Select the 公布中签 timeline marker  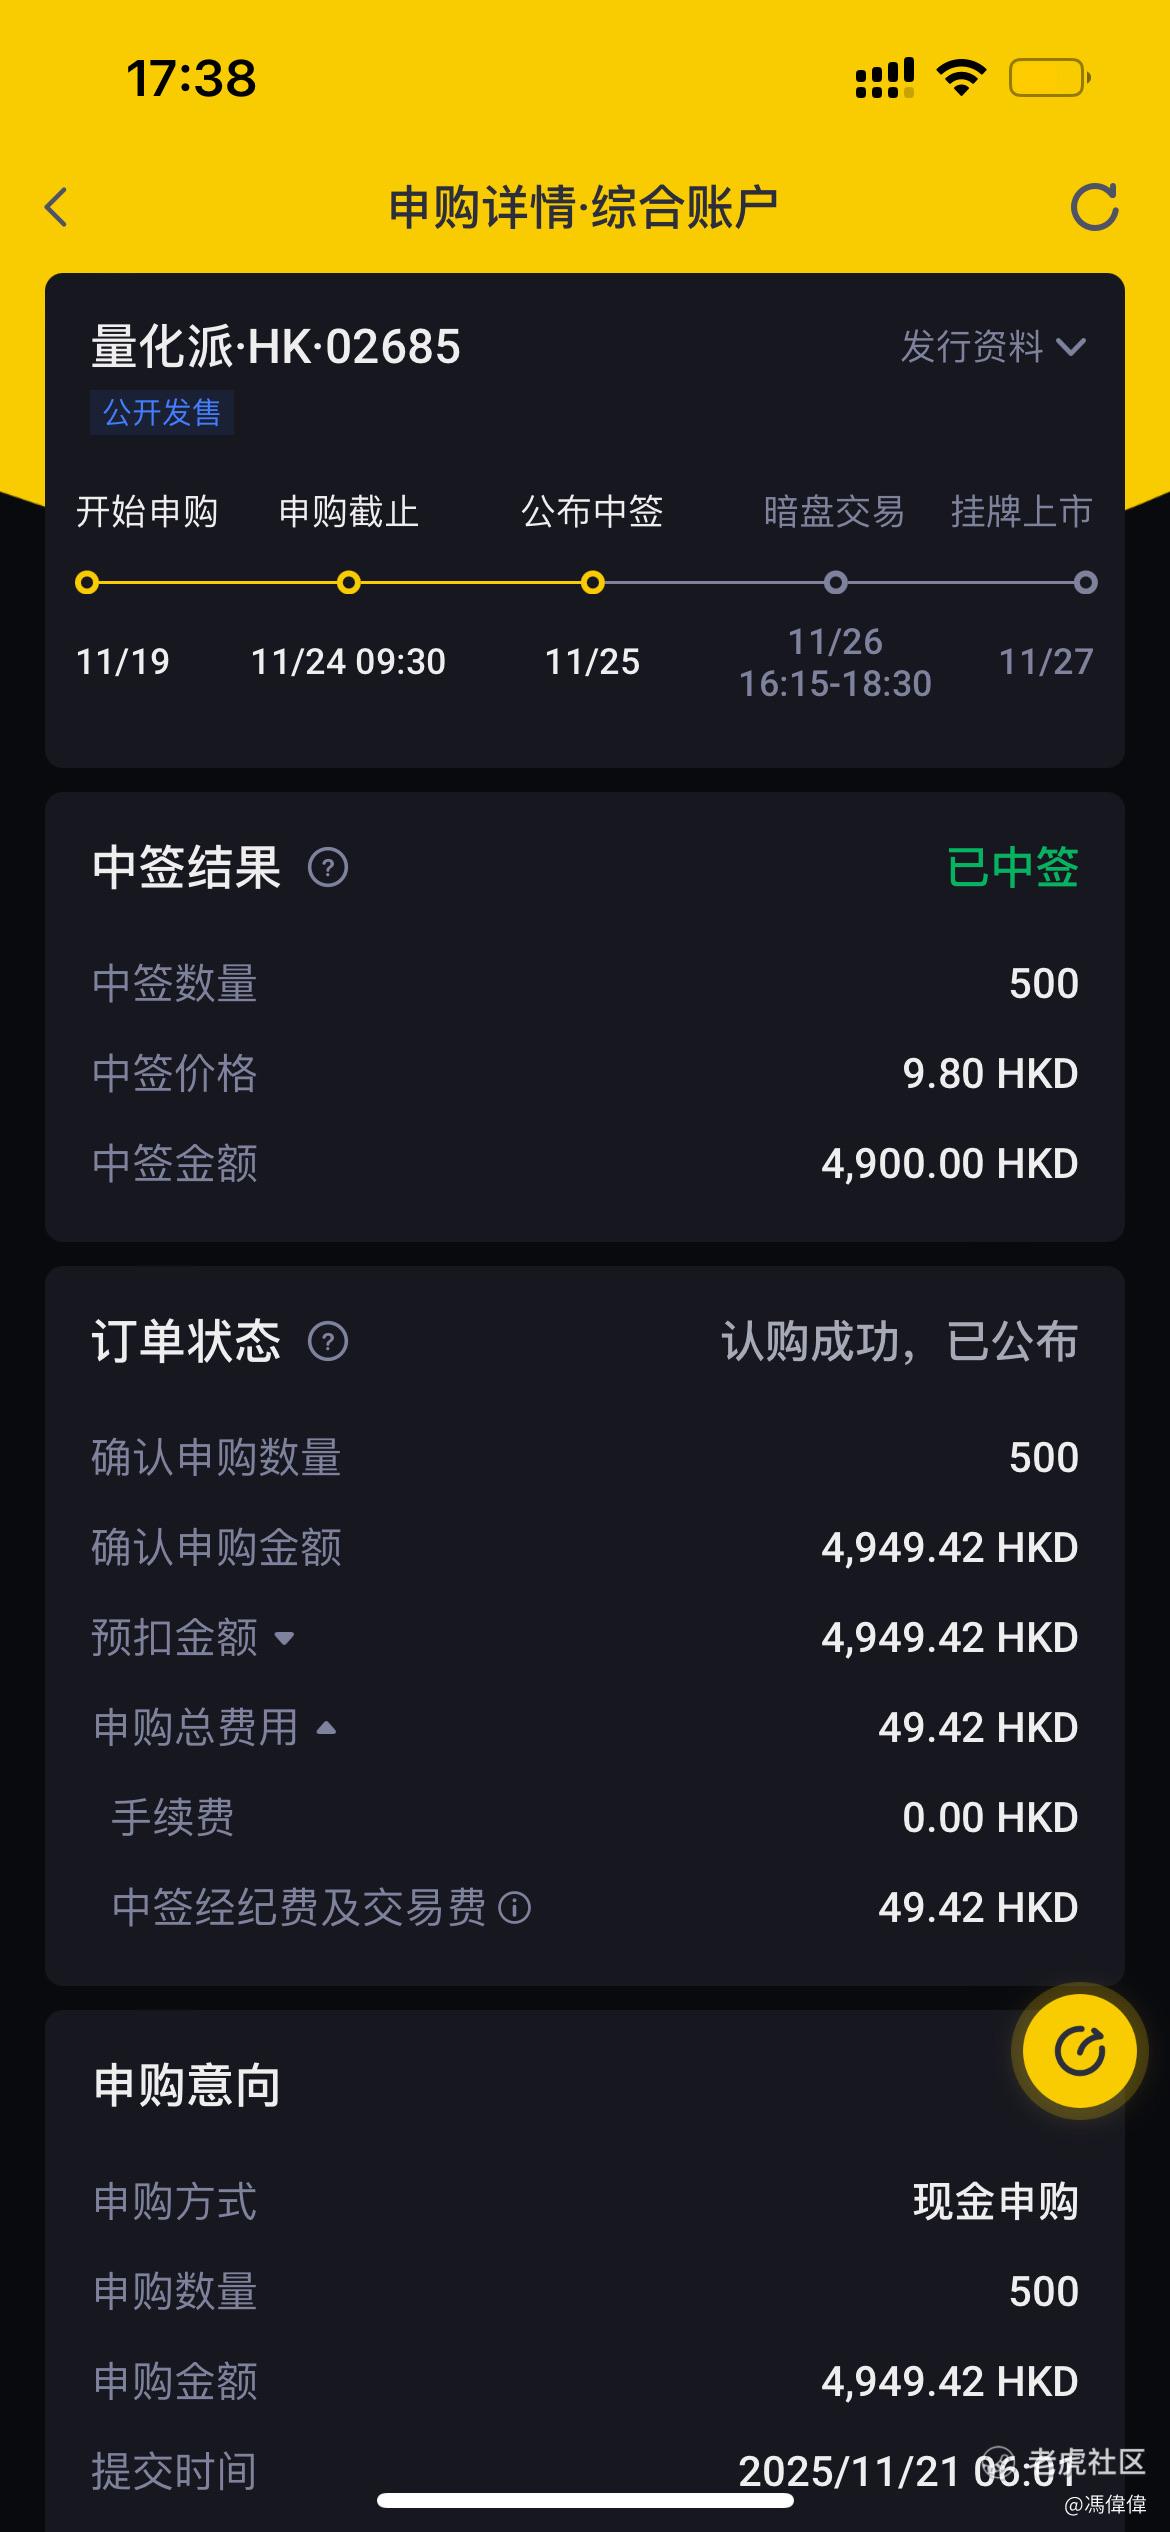593,582
